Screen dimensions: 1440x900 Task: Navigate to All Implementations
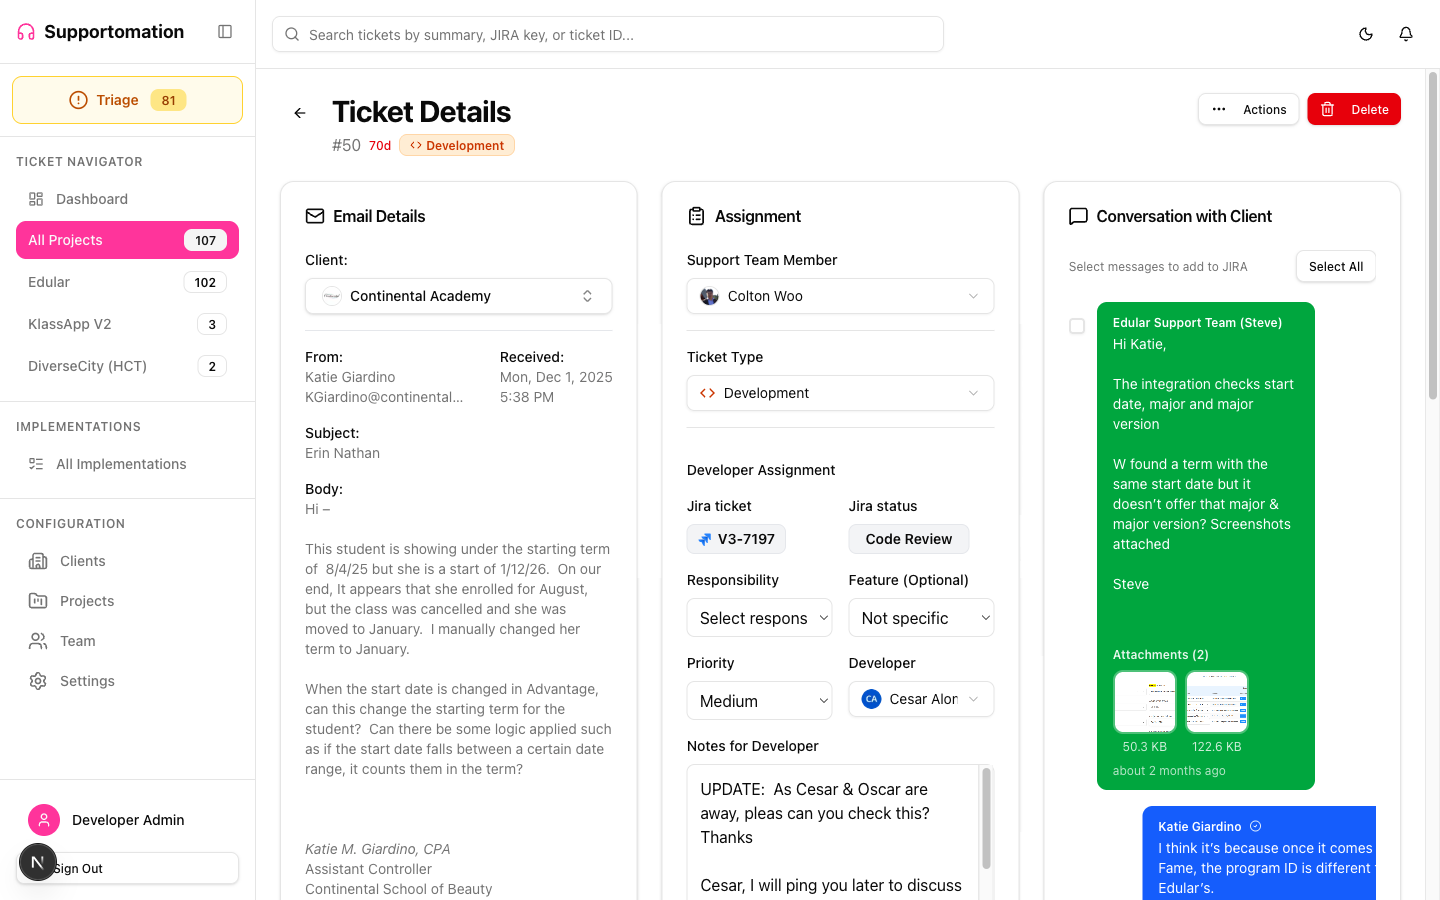120,463
